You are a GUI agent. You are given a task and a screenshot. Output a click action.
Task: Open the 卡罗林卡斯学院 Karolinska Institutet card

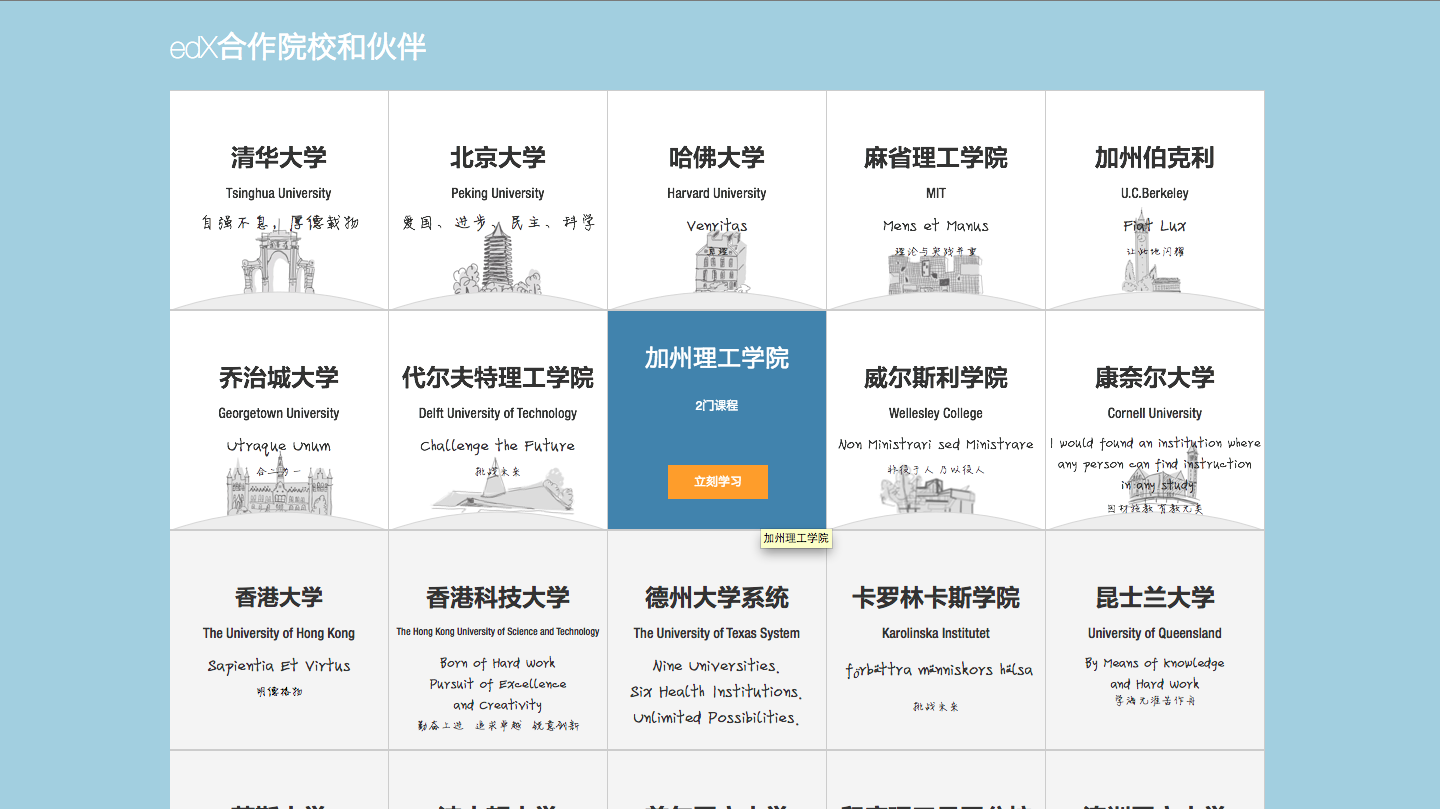coord(936,640)
